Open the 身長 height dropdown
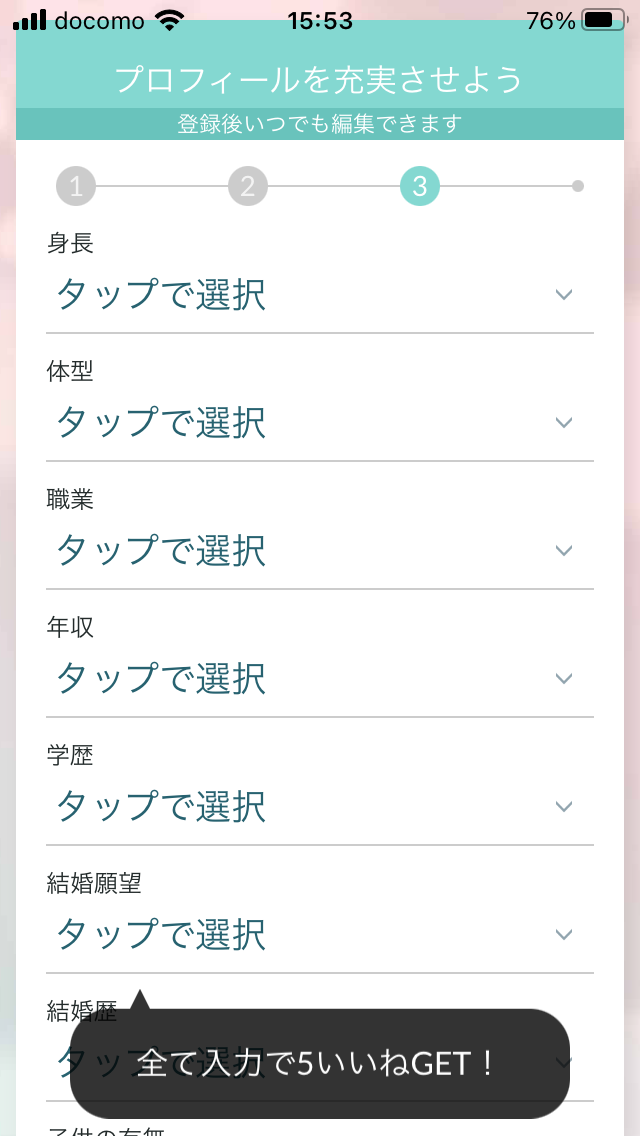The height and width of the screenshot is (1136, 640). [320, 295]
